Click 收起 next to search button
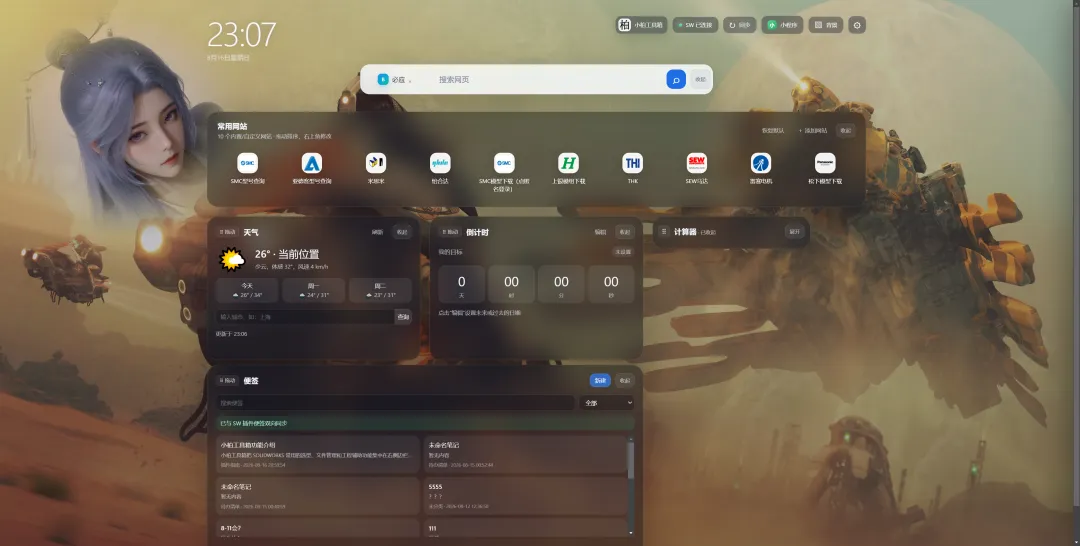1080x546 pixels. (x=700, y=80)
